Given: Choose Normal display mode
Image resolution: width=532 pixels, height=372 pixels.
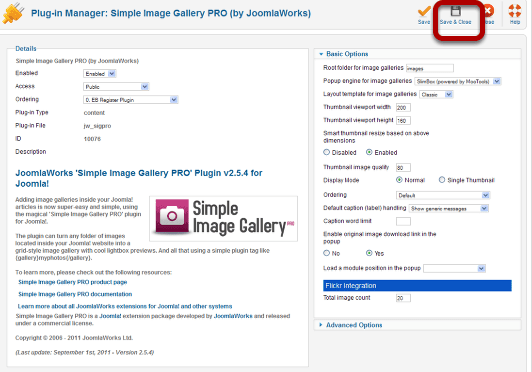Looking at the screenshot, I should coord(399,180).
